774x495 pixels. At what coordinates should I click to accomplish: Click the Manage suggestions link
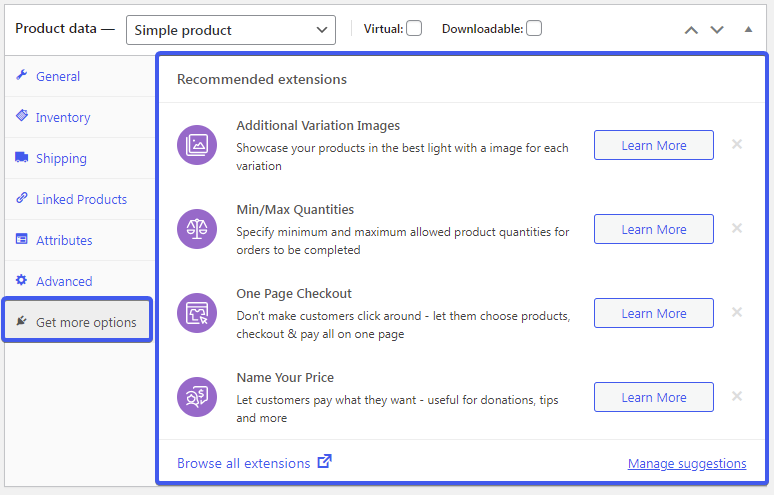tap(686, 464)
